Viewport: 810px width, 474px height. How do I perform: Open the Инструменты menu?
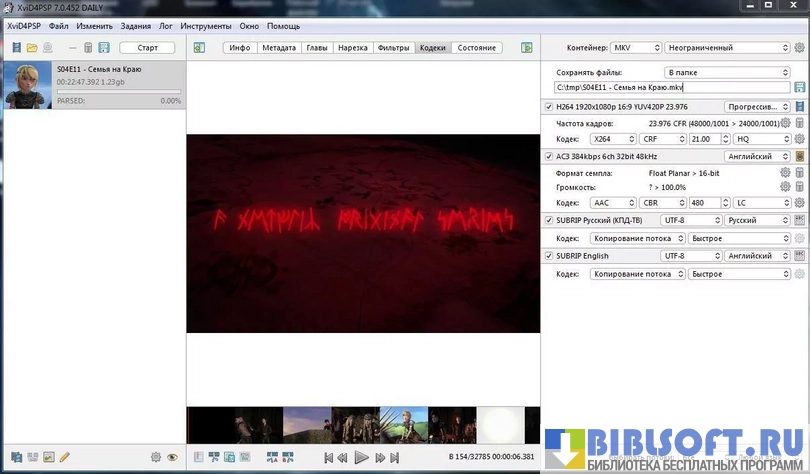[206, 25]
